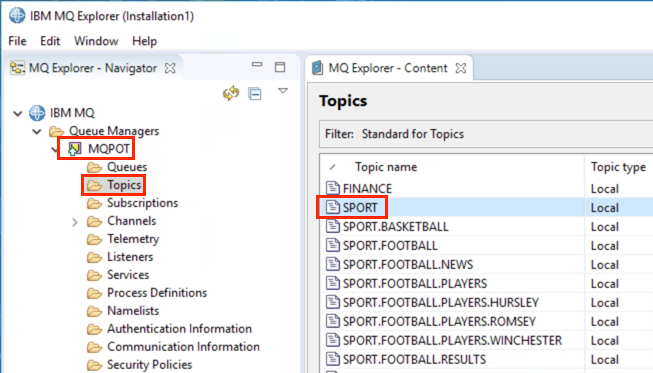
Task: Open the Edit menu
Action: [x=50, y=41]
